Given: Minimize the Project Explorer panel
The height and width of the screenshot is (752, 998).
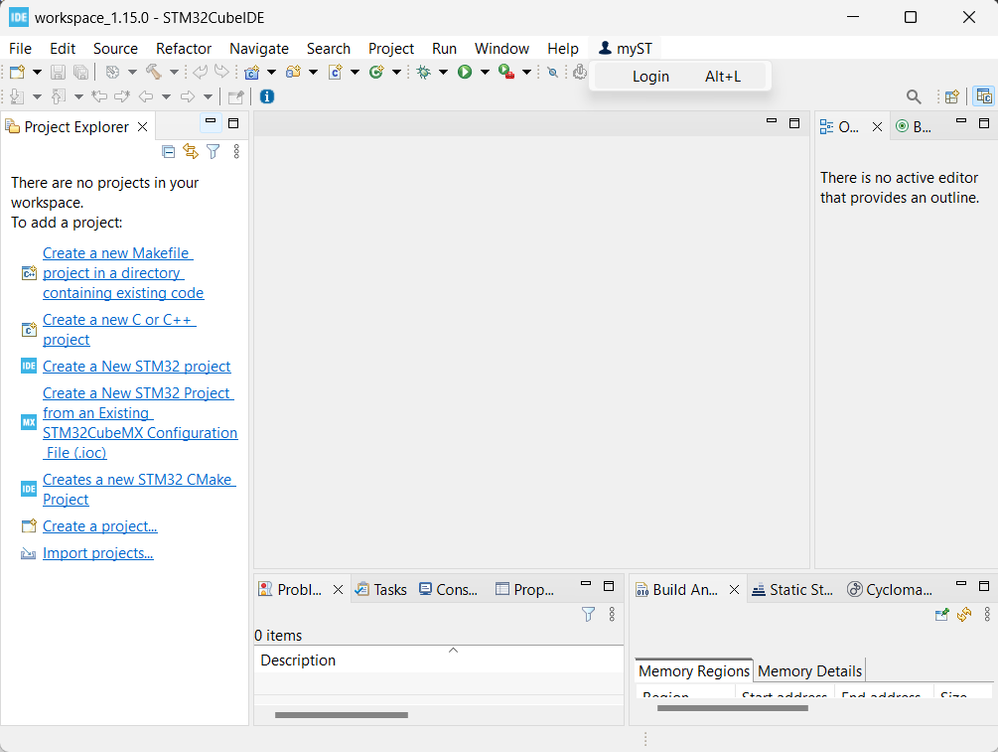Looking at the screenshot, I should [x=211, y=122].
